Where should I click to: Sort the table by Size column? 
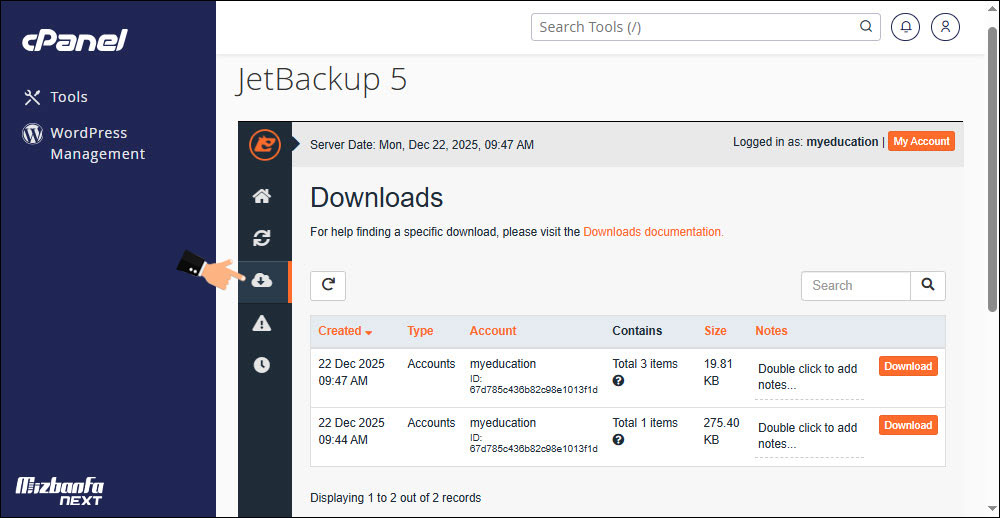tap(715, 331)
